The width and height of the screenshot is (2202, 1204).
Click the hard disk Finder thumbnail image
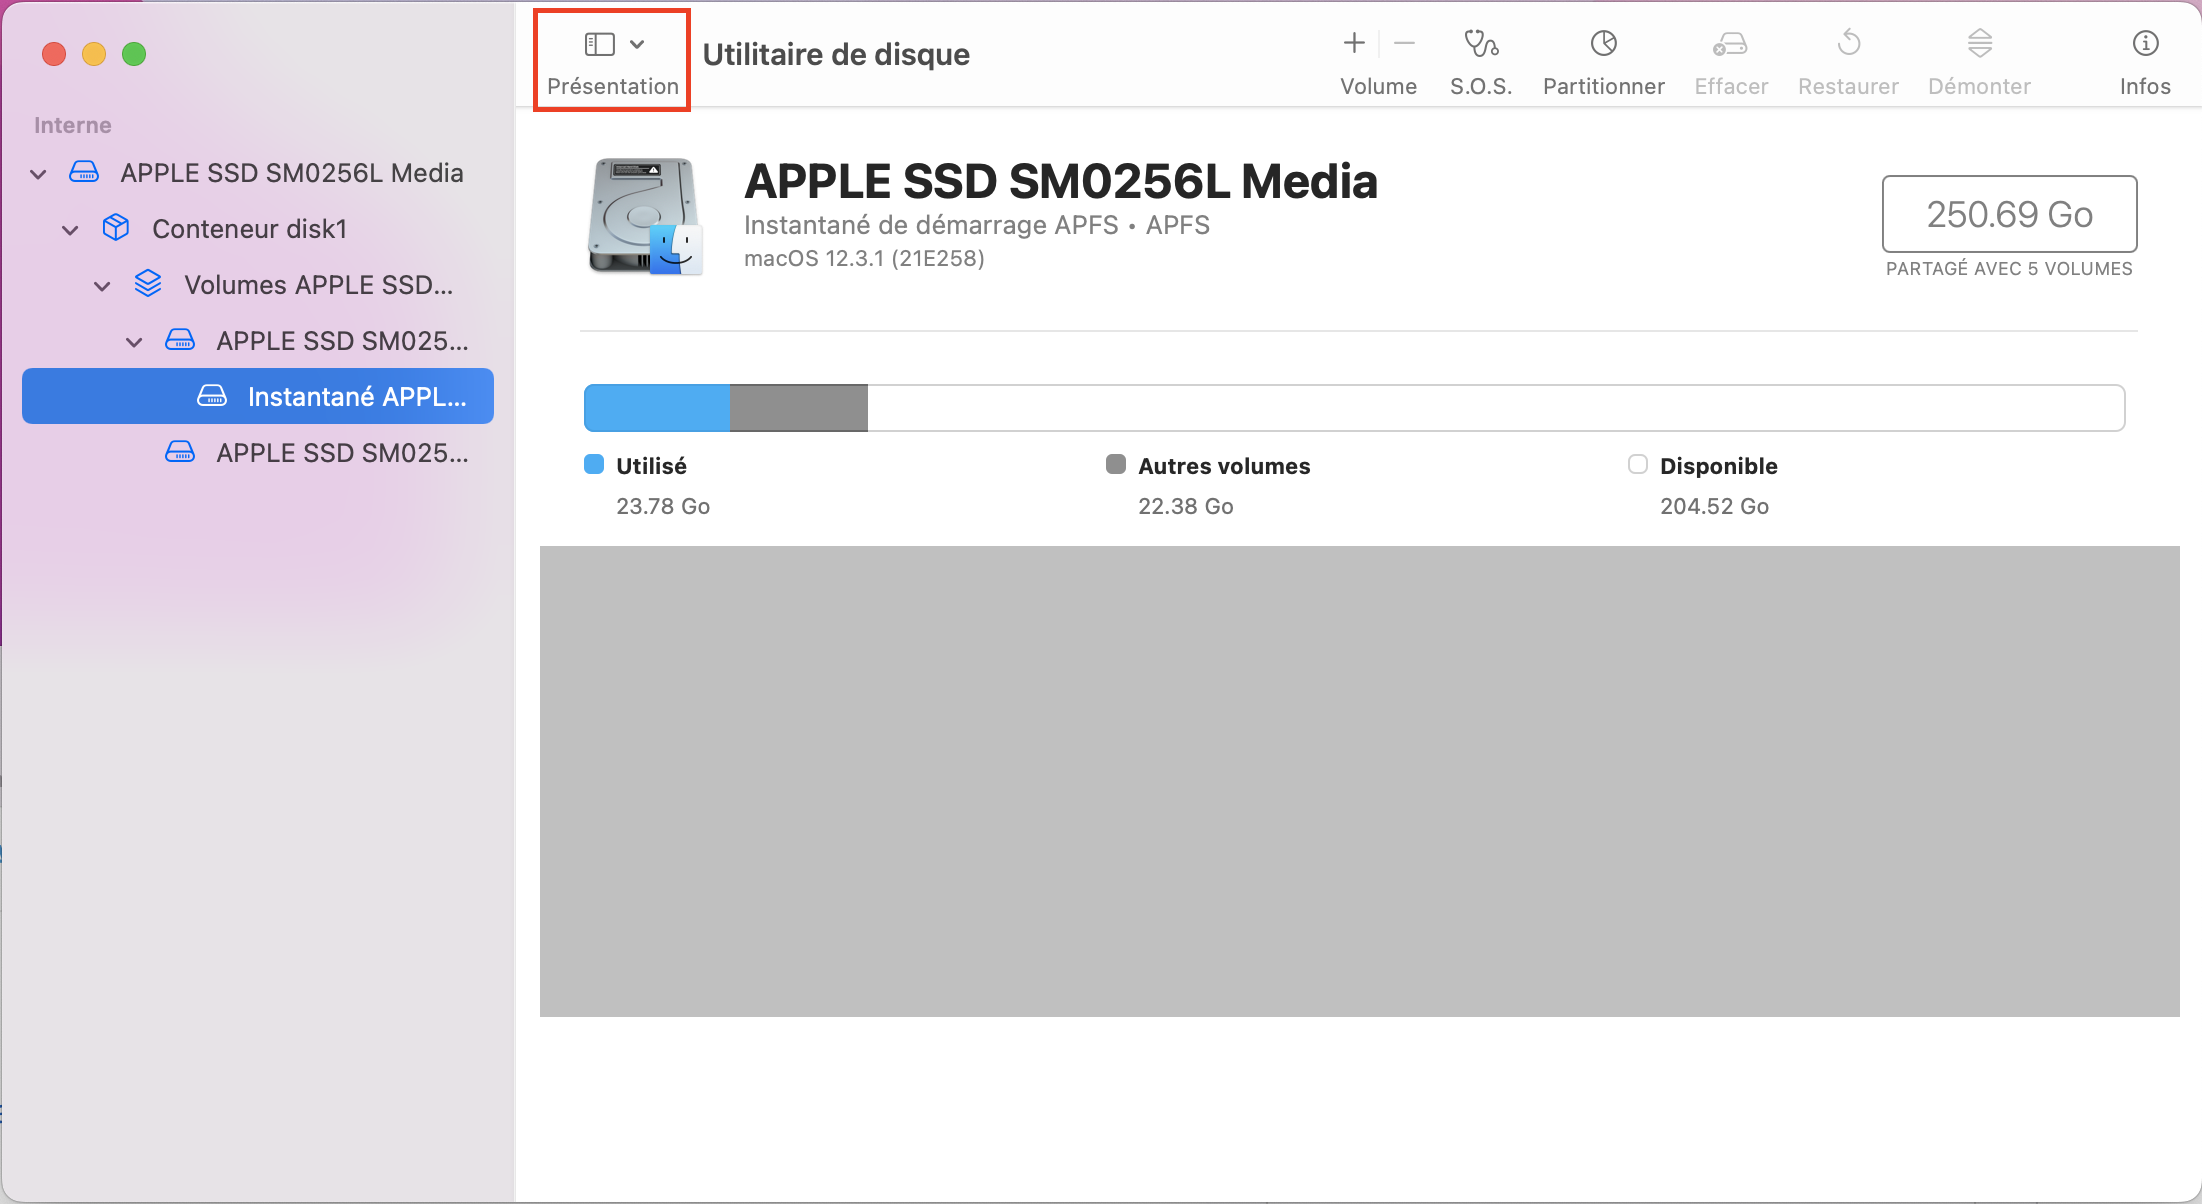[645, 216]
